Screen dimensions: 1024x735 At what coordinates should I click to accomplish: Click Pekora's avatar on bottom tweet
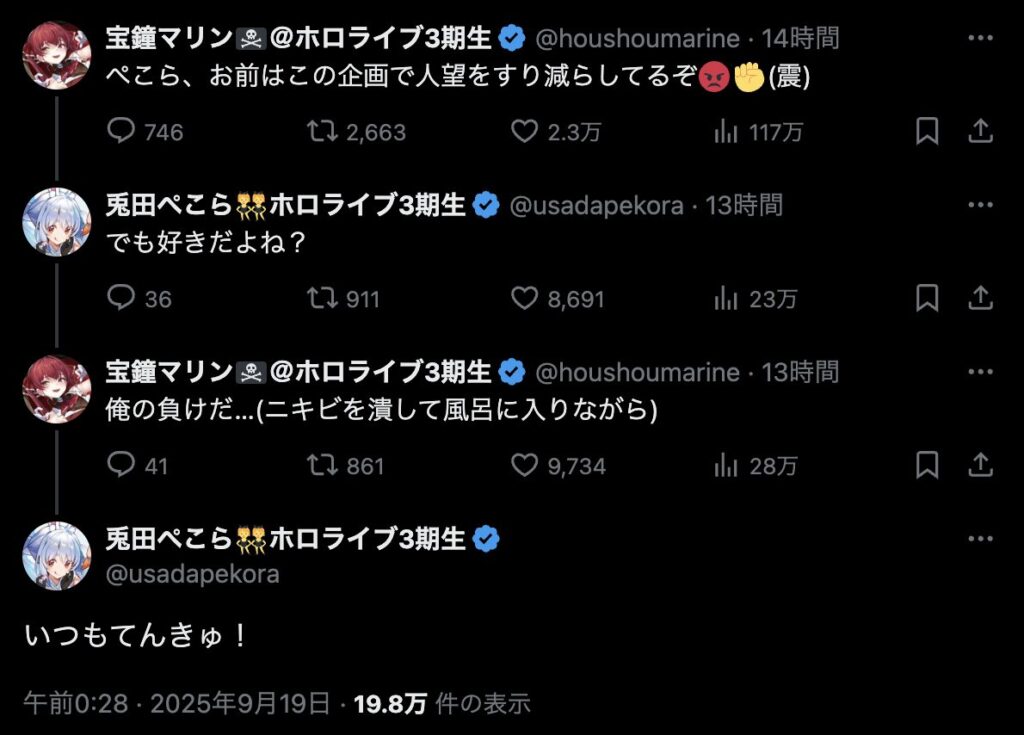[x=57, y=556]
